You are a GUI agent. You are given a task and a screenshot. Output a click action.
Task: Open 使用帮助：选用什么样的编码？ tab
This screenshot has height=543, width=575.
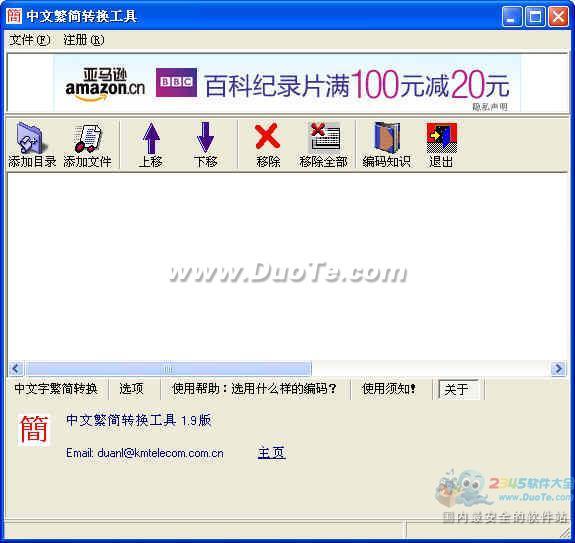tap(254, 389)
